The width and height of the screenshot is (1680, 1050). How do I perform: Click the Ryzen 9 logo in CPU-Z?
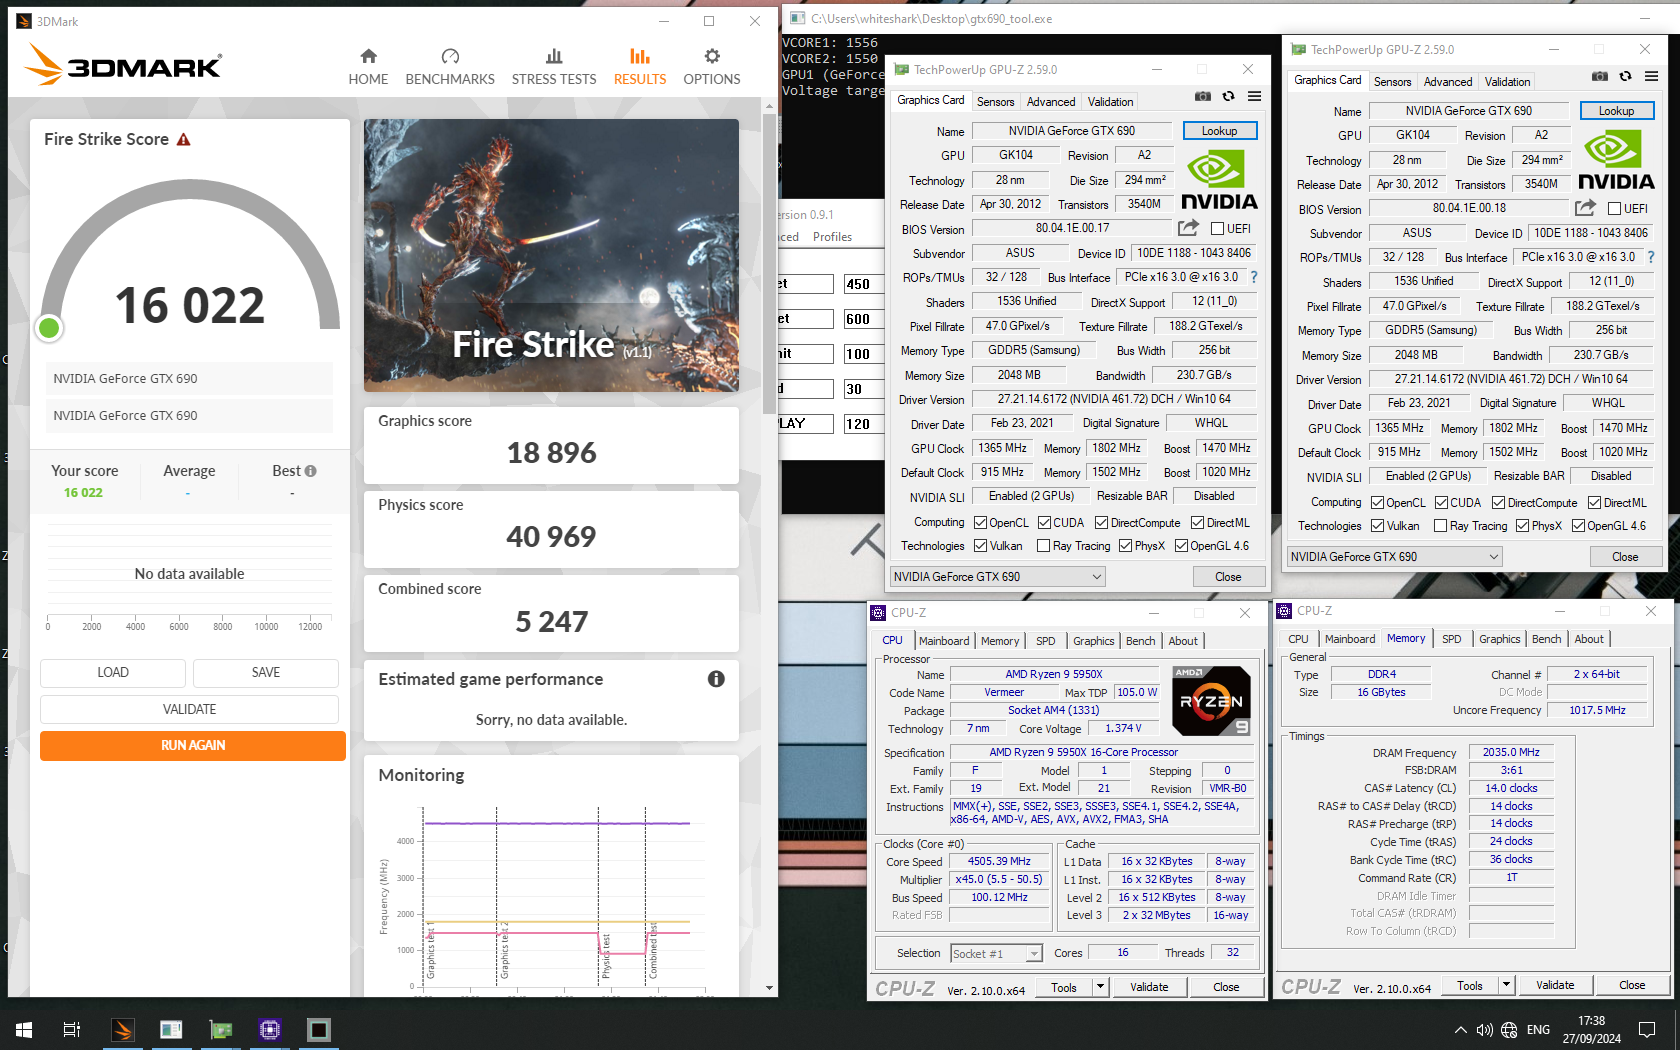1211,701
